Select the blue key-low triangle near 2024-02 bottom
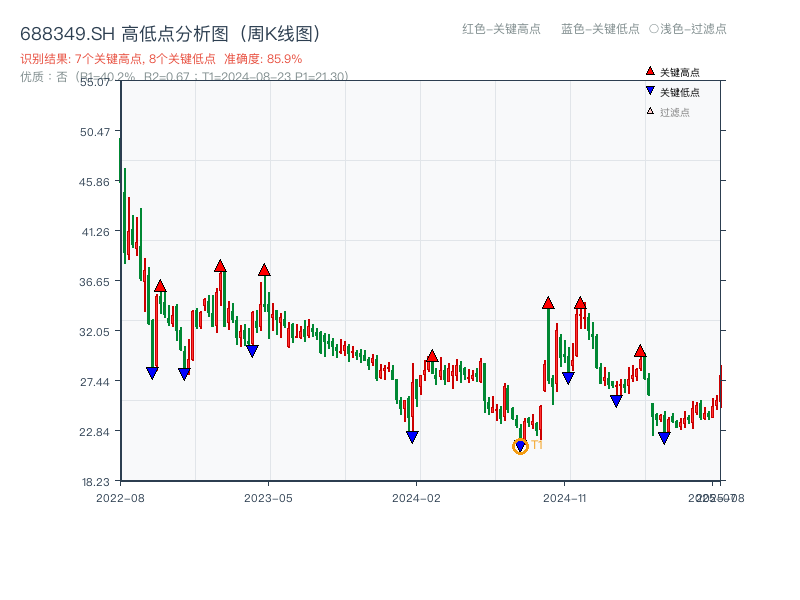The height and width of the screenshot is (600, 800). tap(411, 437)
